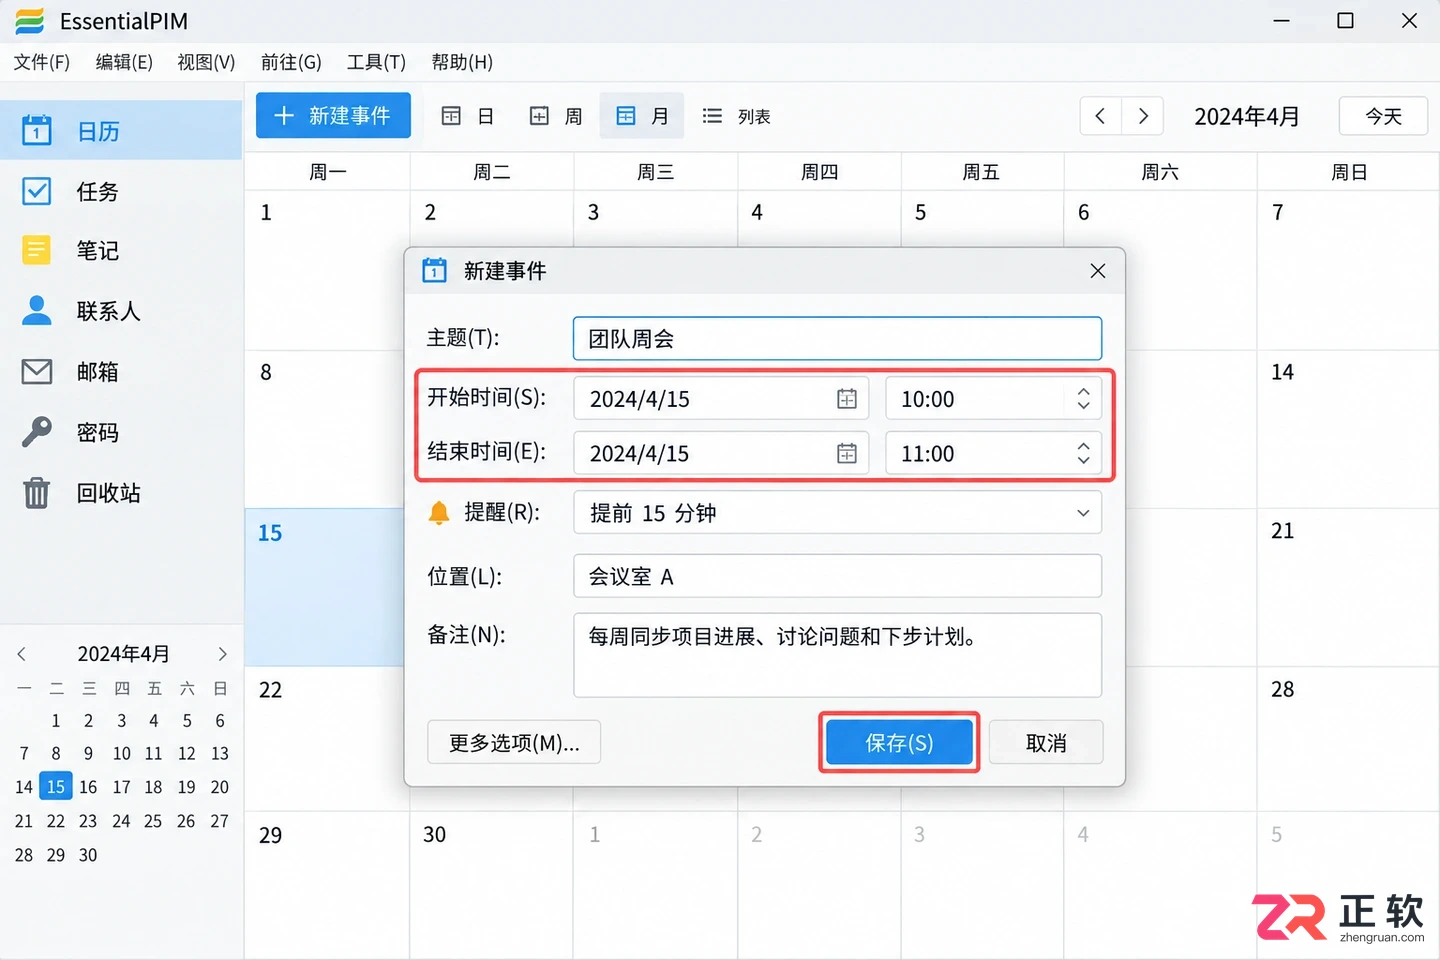Open the 文件(F) menu

coord(42,62)
